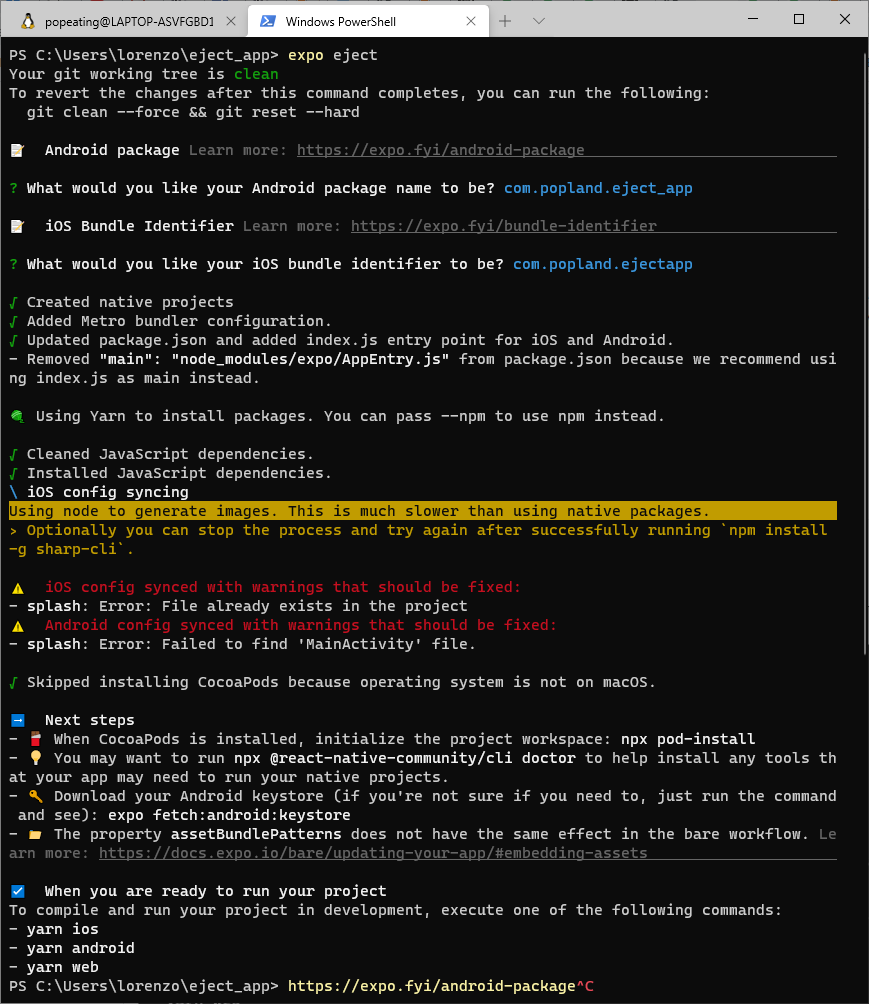Click the chocolate bar icon on the CocoaPods line
The width and height of the screenshot is (869, 1004).
pyautogui.click(x=35, y=739)
